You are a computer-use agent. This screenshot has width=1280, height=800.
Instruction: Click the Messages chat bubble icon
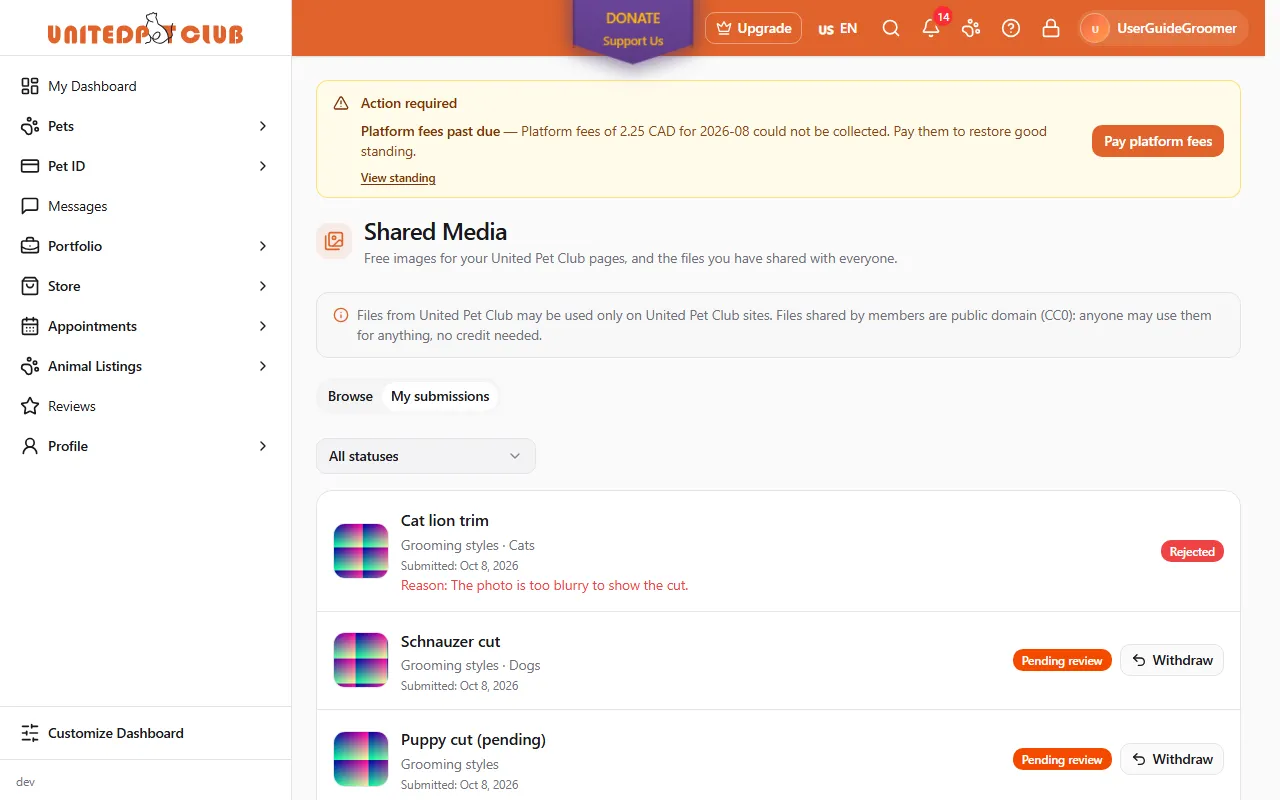click(x=30, y=206)
